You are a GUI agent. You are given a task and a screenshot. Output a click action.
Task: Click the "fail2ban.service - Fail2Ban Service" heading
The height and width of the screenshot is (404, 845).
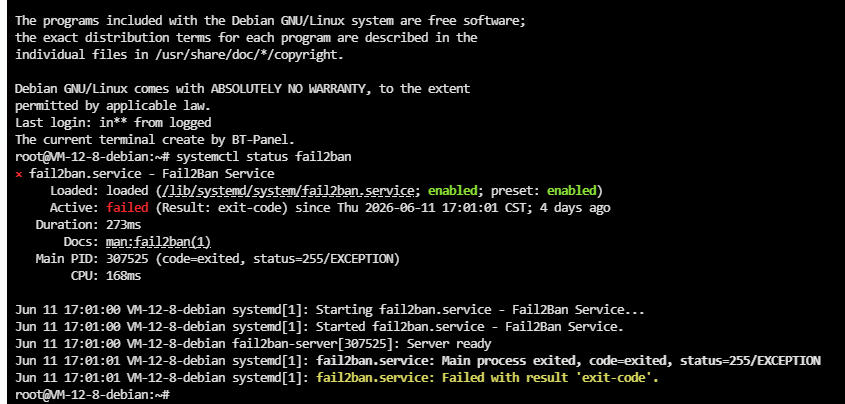tap(151, 174)
